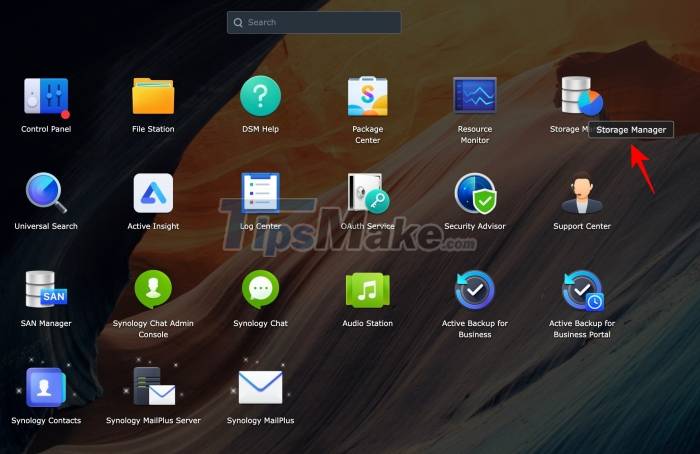Click the "Synology Contacts" label text

[46, 420]
